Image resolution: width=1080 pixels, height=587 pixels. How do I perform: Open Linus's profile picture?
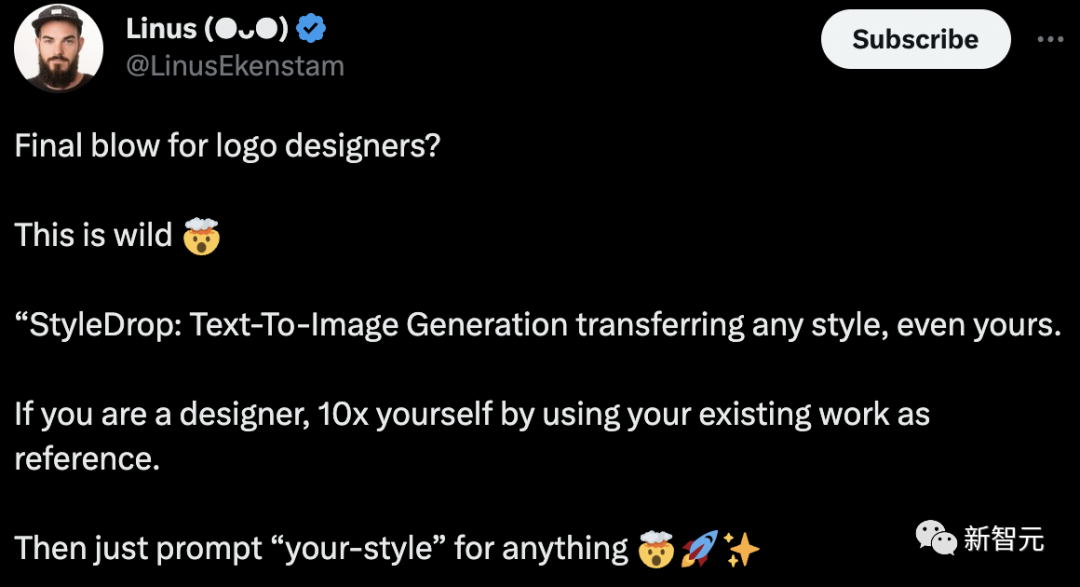59,48
